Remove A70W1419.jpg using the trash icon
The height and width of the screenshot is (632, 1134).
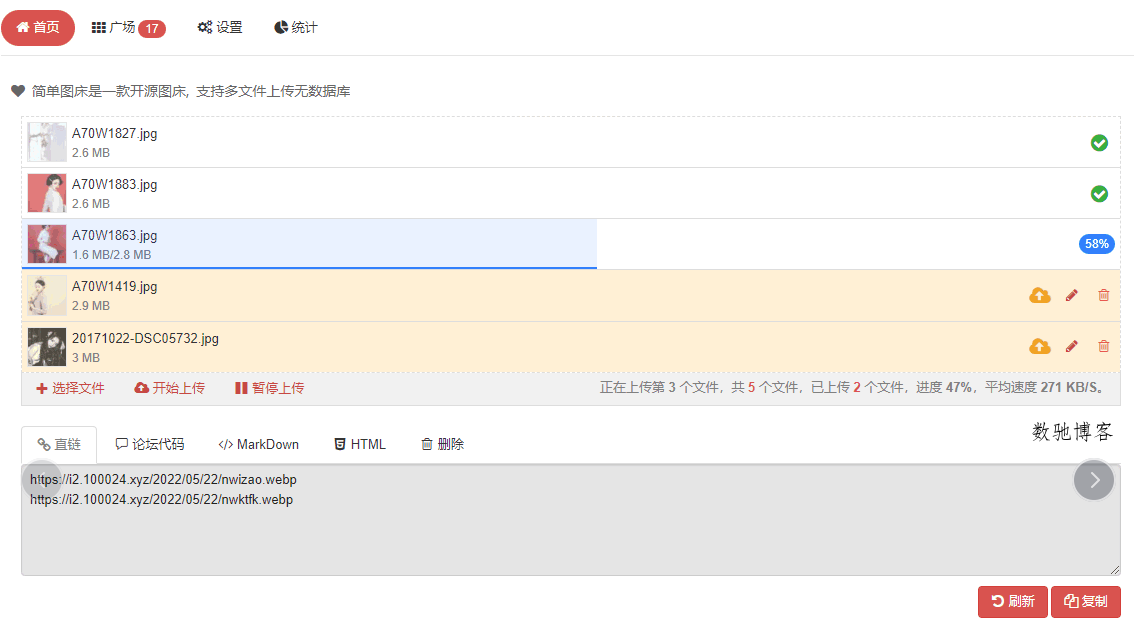tap(1104, 295)
